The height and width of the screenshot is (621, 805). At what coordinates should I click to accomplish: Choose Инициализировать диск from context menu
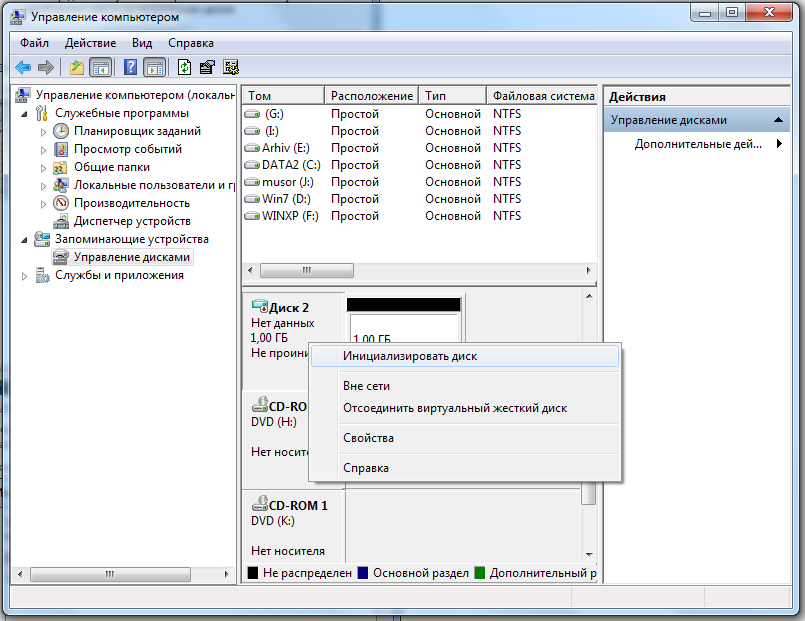point(465,356)
